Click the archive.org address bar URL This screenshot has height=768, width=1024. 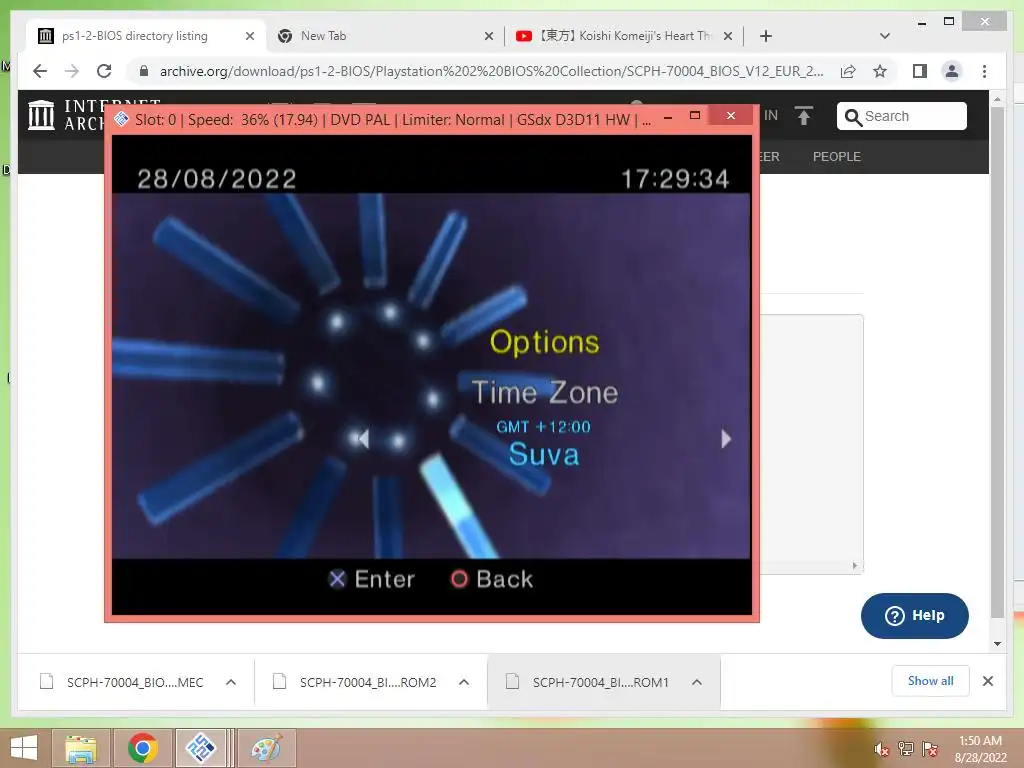pyautogui.click(x=491, y=71)
